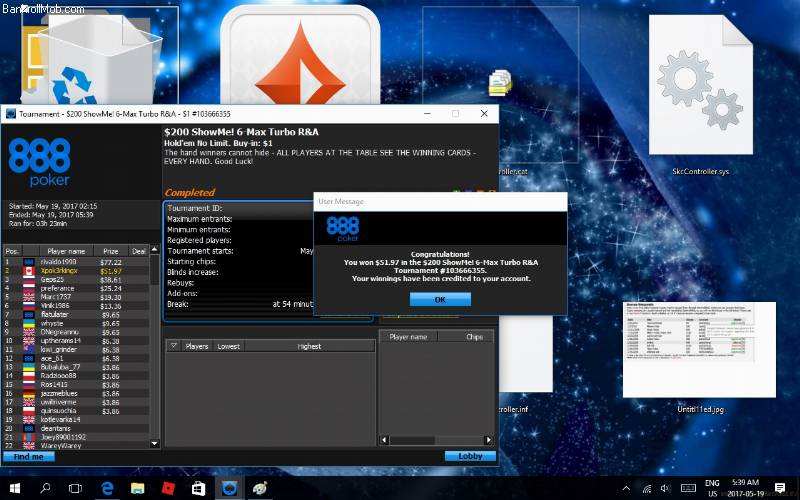800x500 pixels.
Task: Select player DNegreannu row
Action: tap(77, 332)
